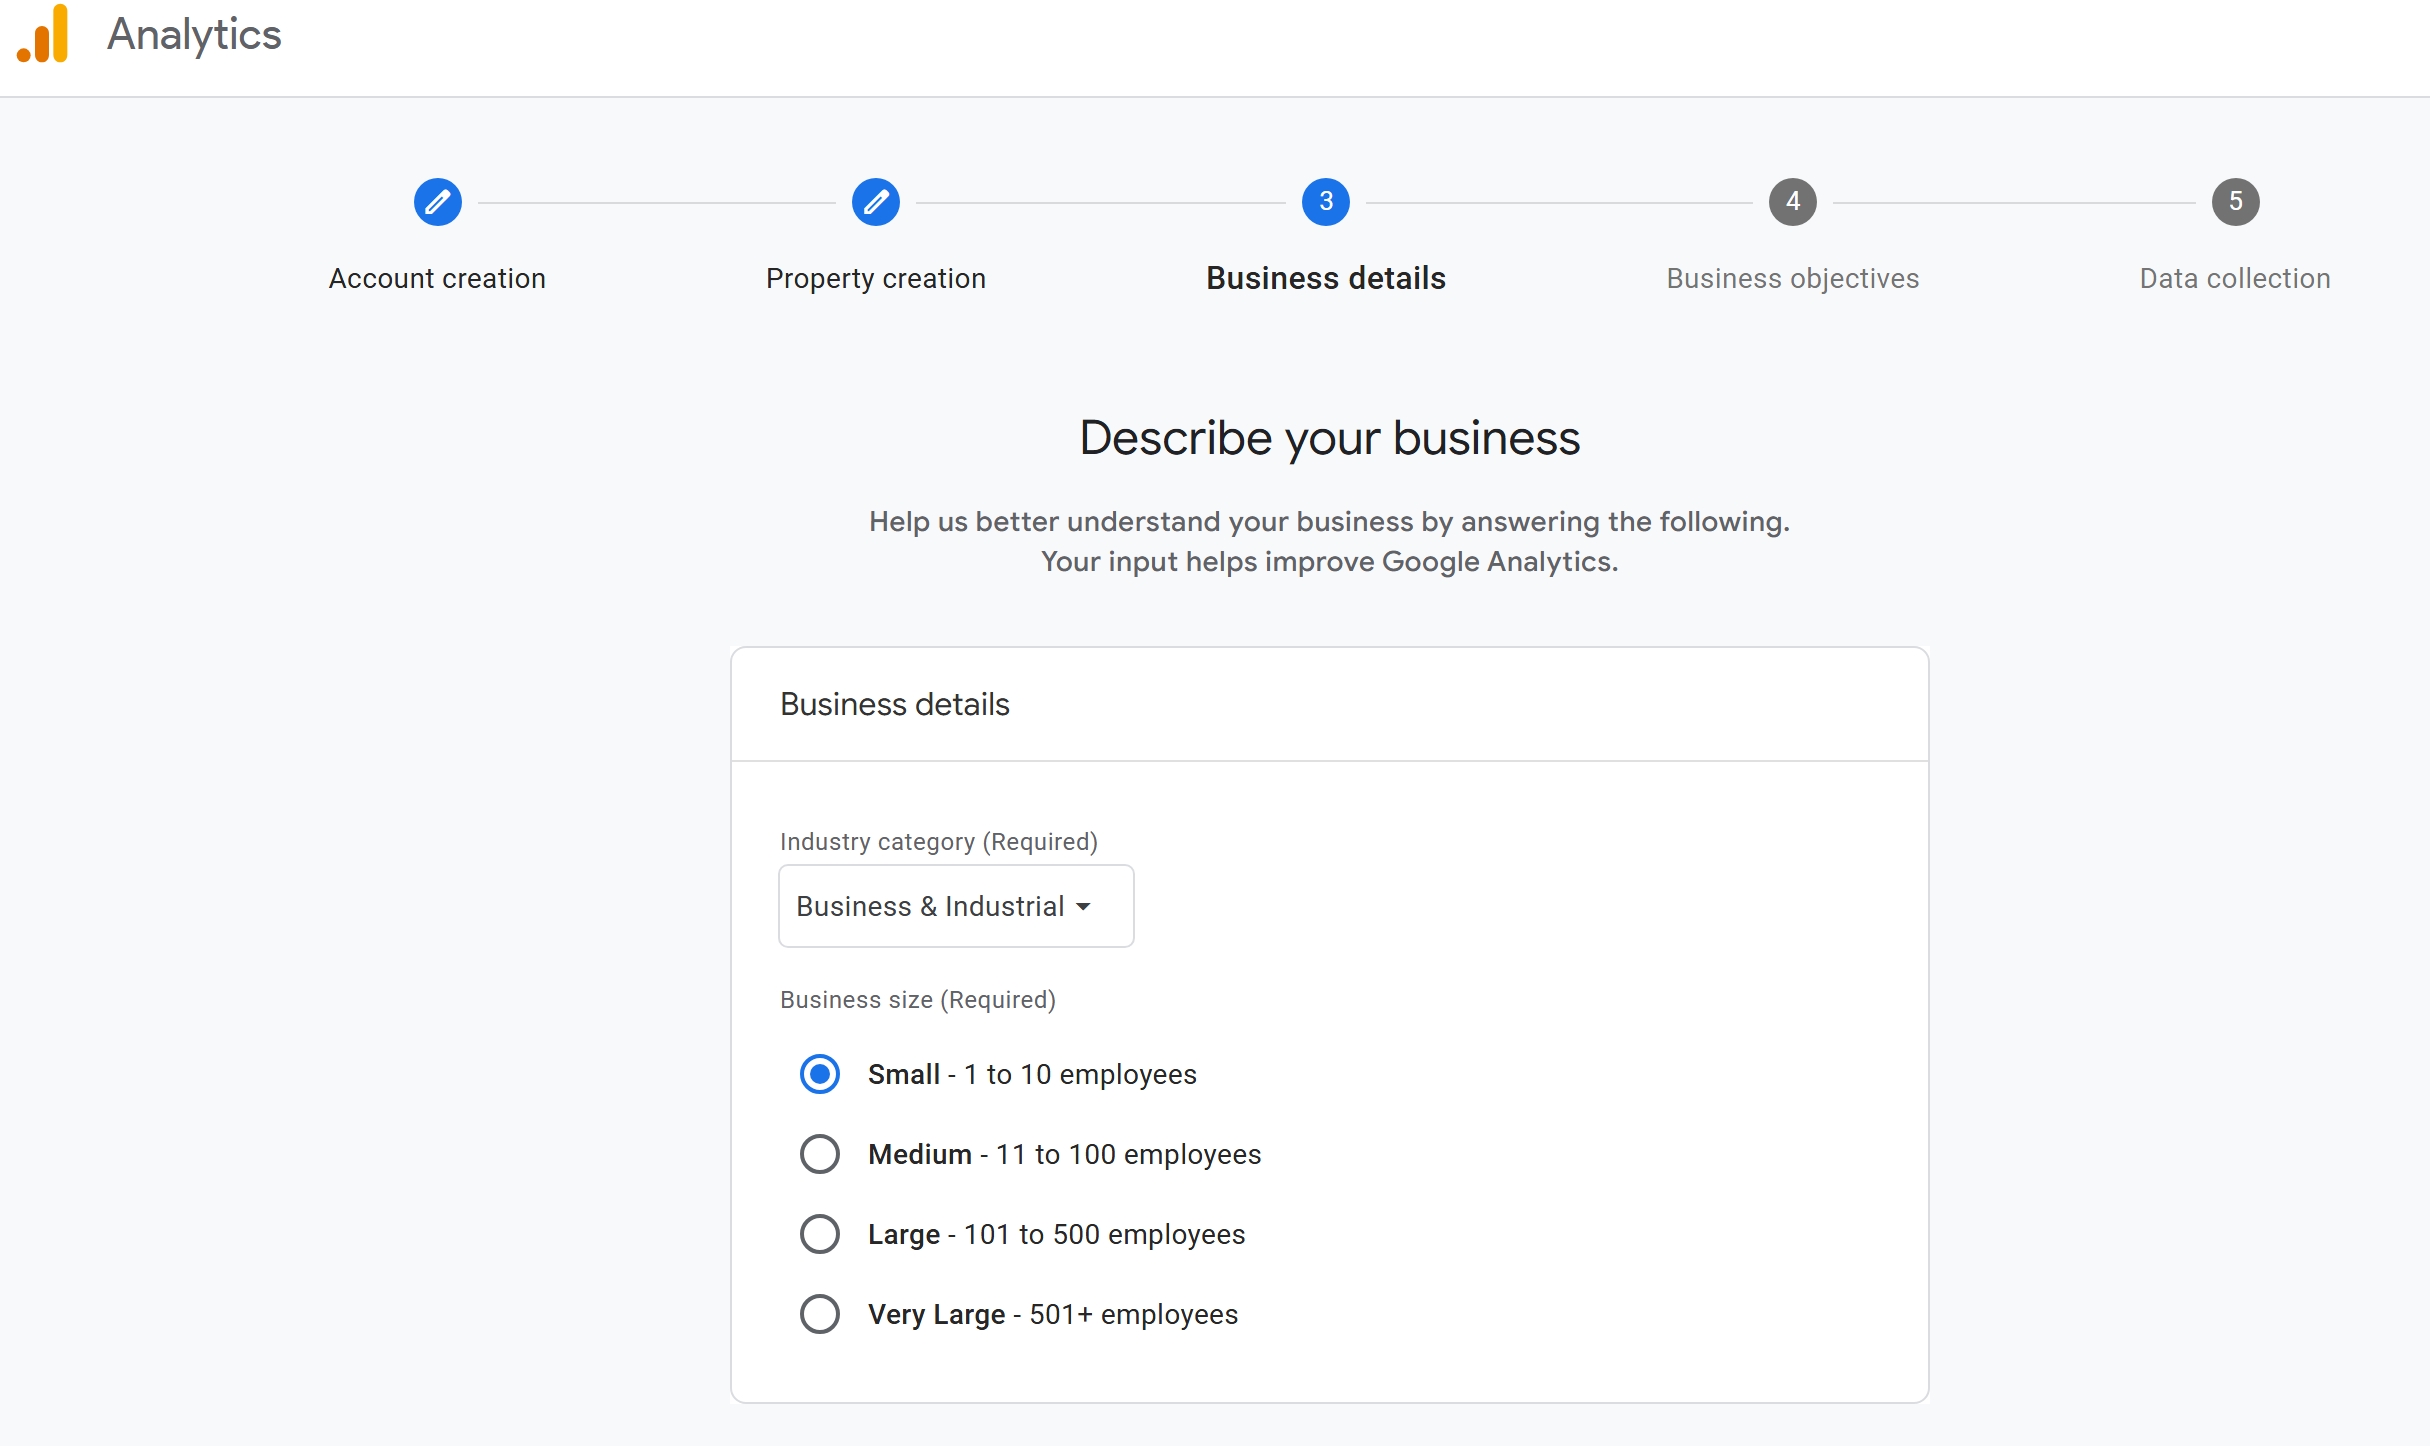The width and height of the screenshot is (2430, 1446).
Task: Select Medium 11 to 100 employees radio
Action: click(819, 1154)
